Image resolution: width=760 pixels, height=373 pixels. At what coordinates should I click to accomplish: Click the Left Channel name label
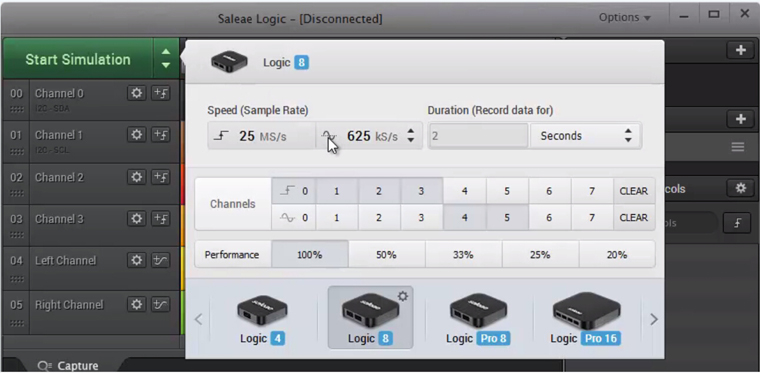(x=65, y=261)
